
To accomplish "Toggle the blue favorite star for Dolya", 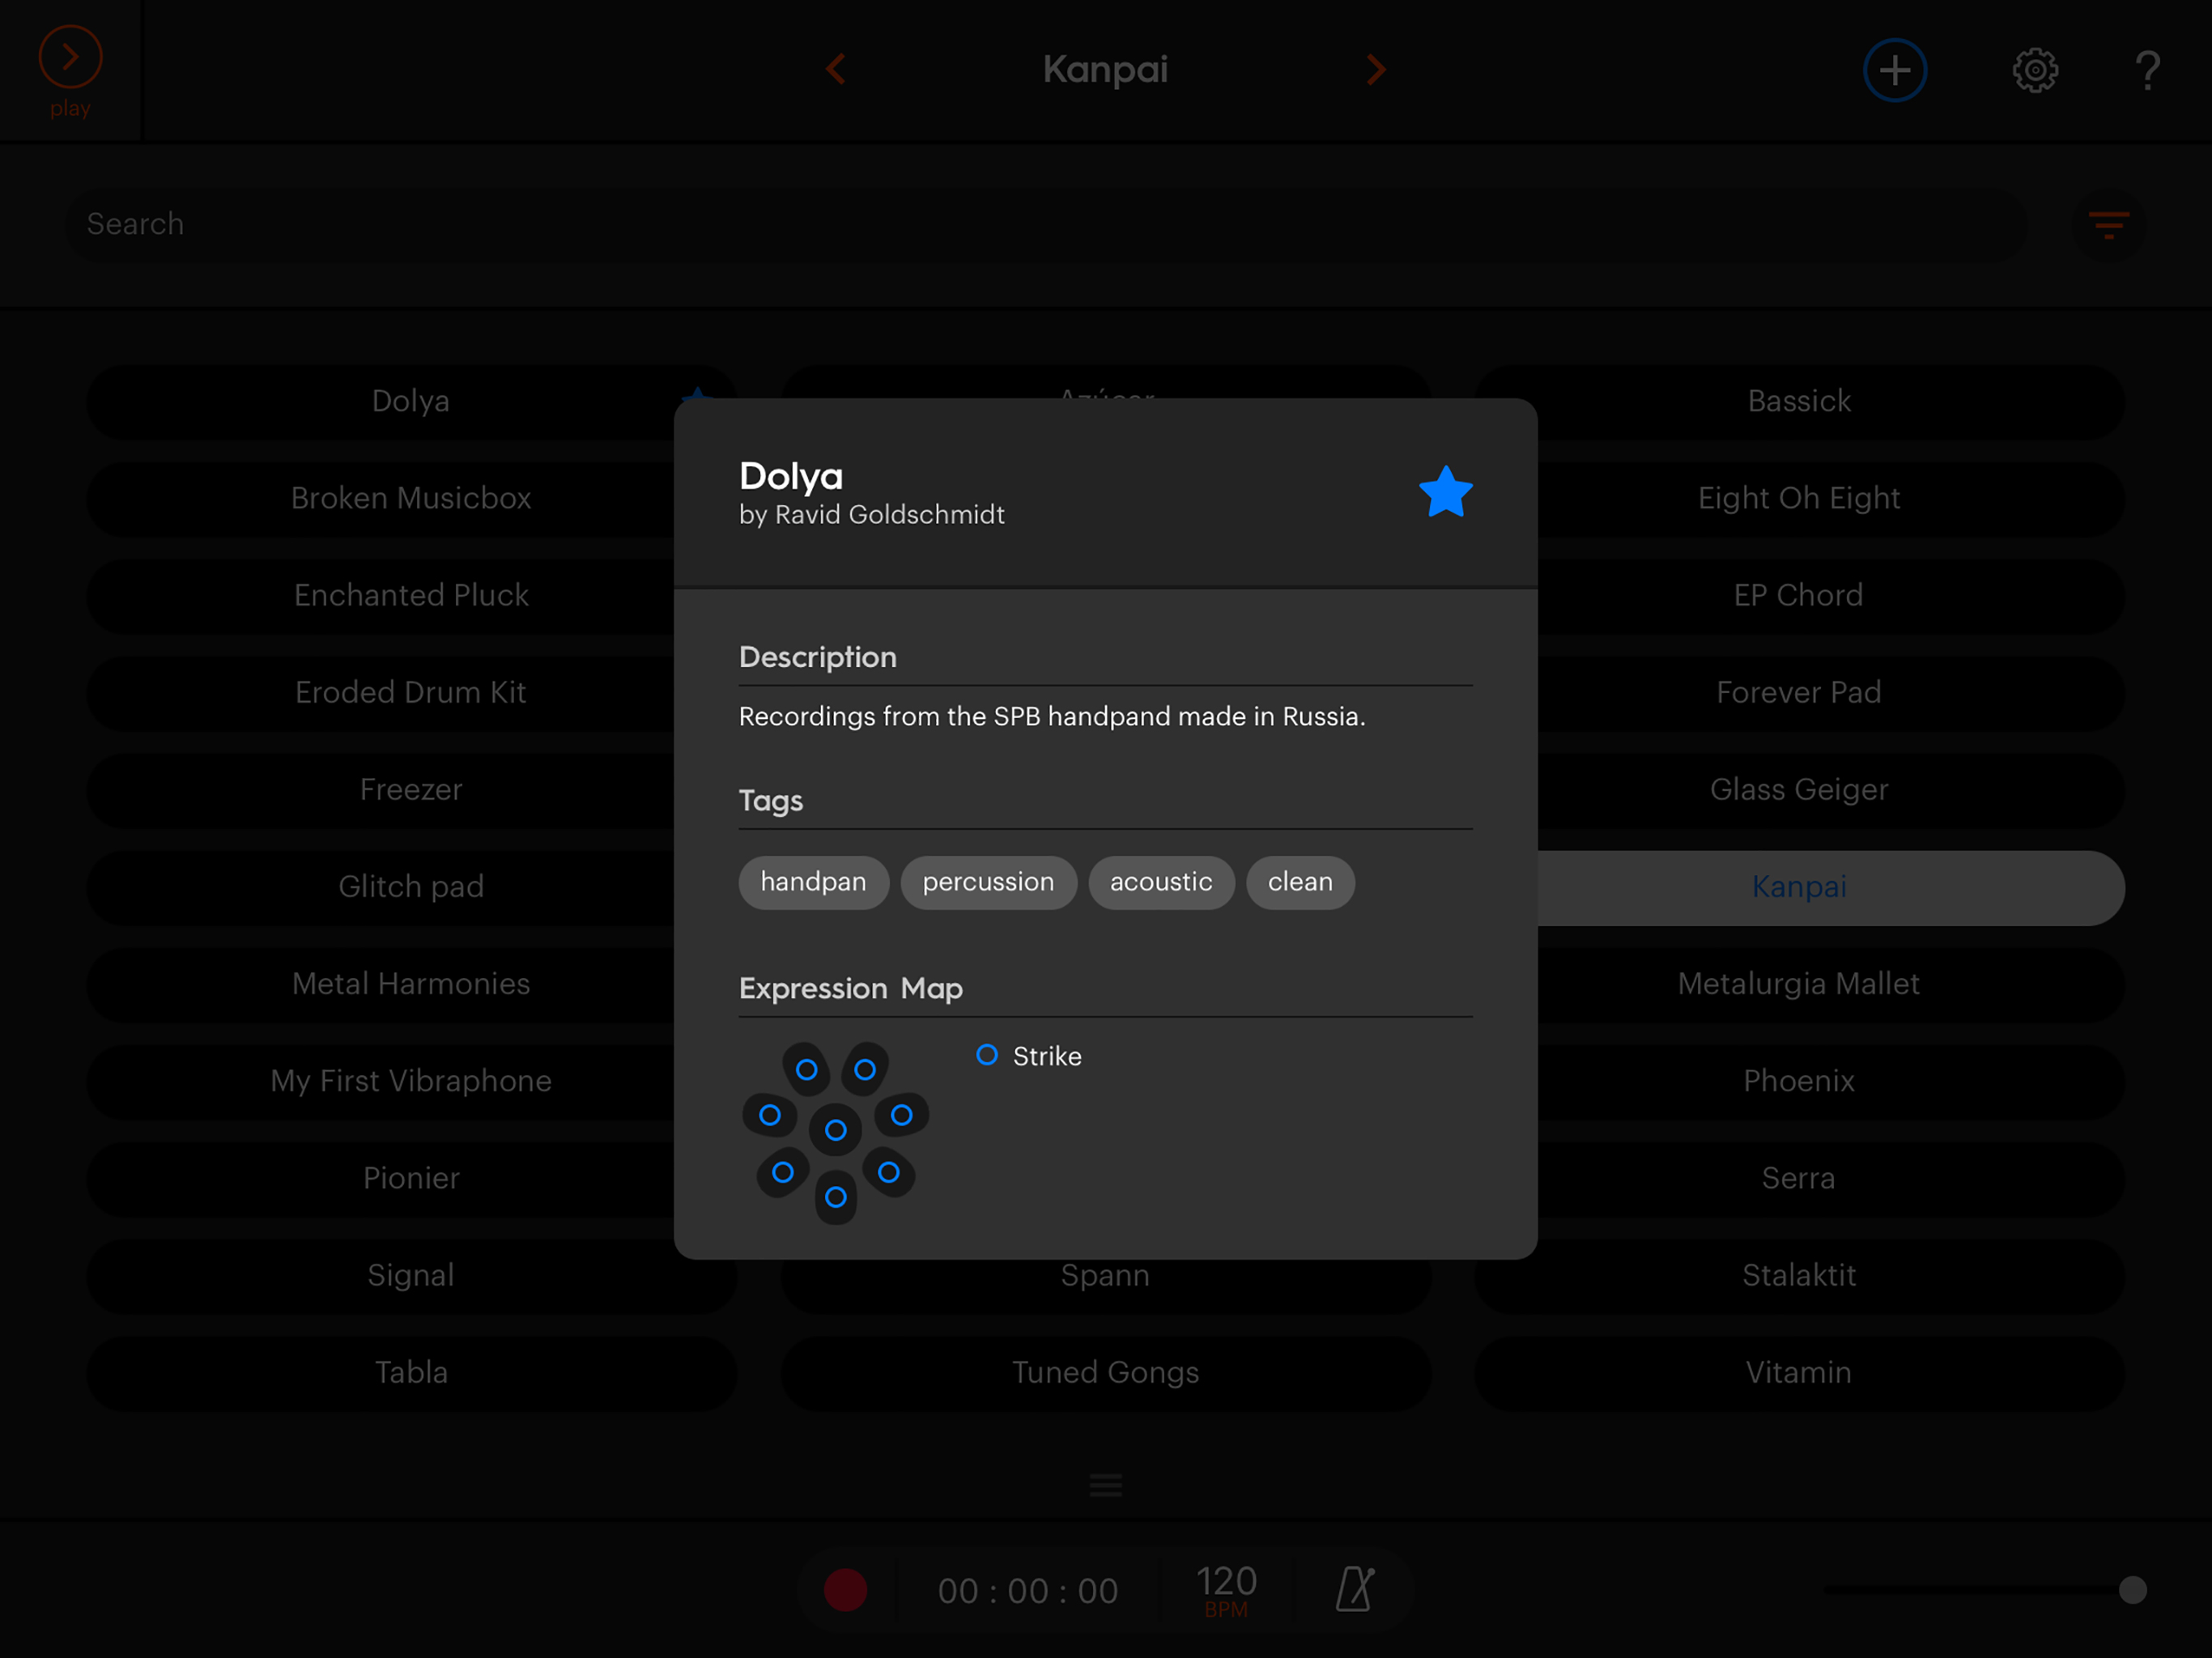I will 1445,492.
